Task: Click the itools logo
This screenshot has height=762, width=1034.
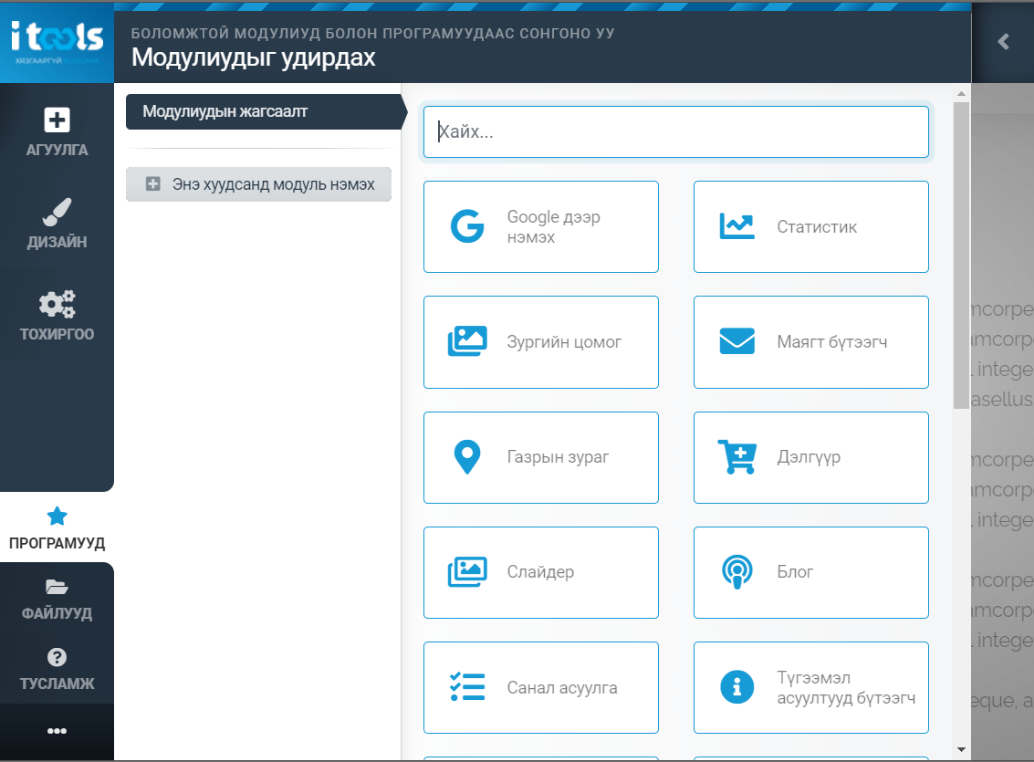Action: [x=57, y=42]
